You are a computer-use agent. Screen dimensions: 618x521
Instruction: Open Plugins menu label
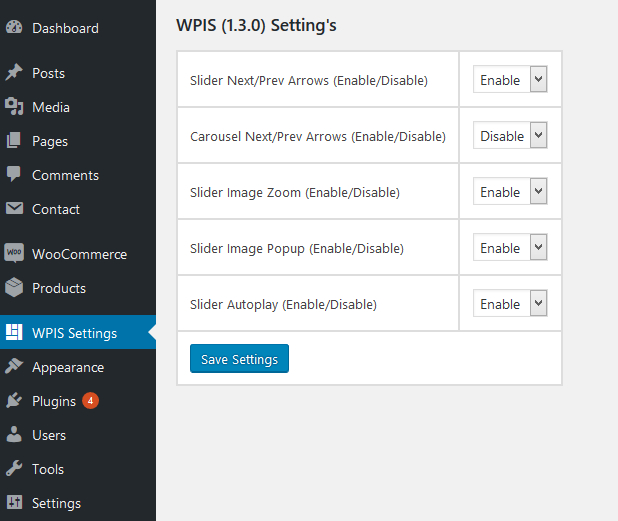pyautogui.click(x=54, y=402)
